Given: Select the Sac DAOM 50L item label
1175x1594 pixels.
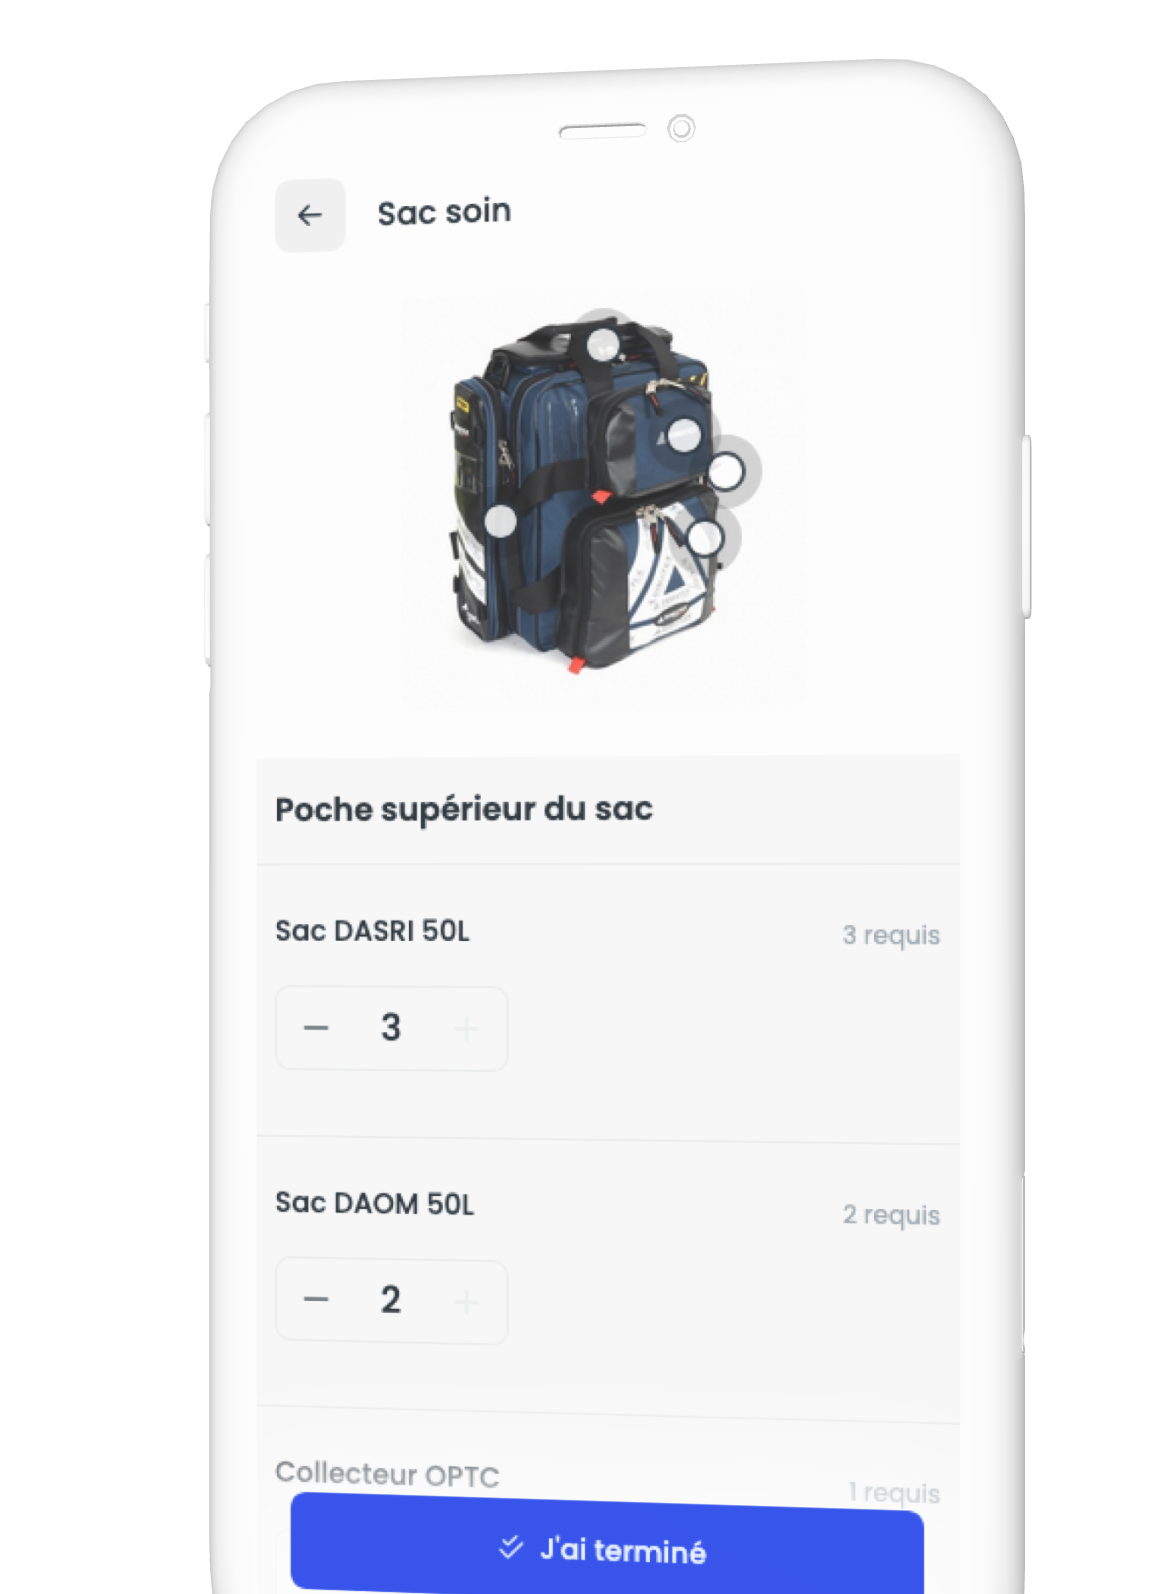Looking at the screenshot, I should pos(375,1202).
